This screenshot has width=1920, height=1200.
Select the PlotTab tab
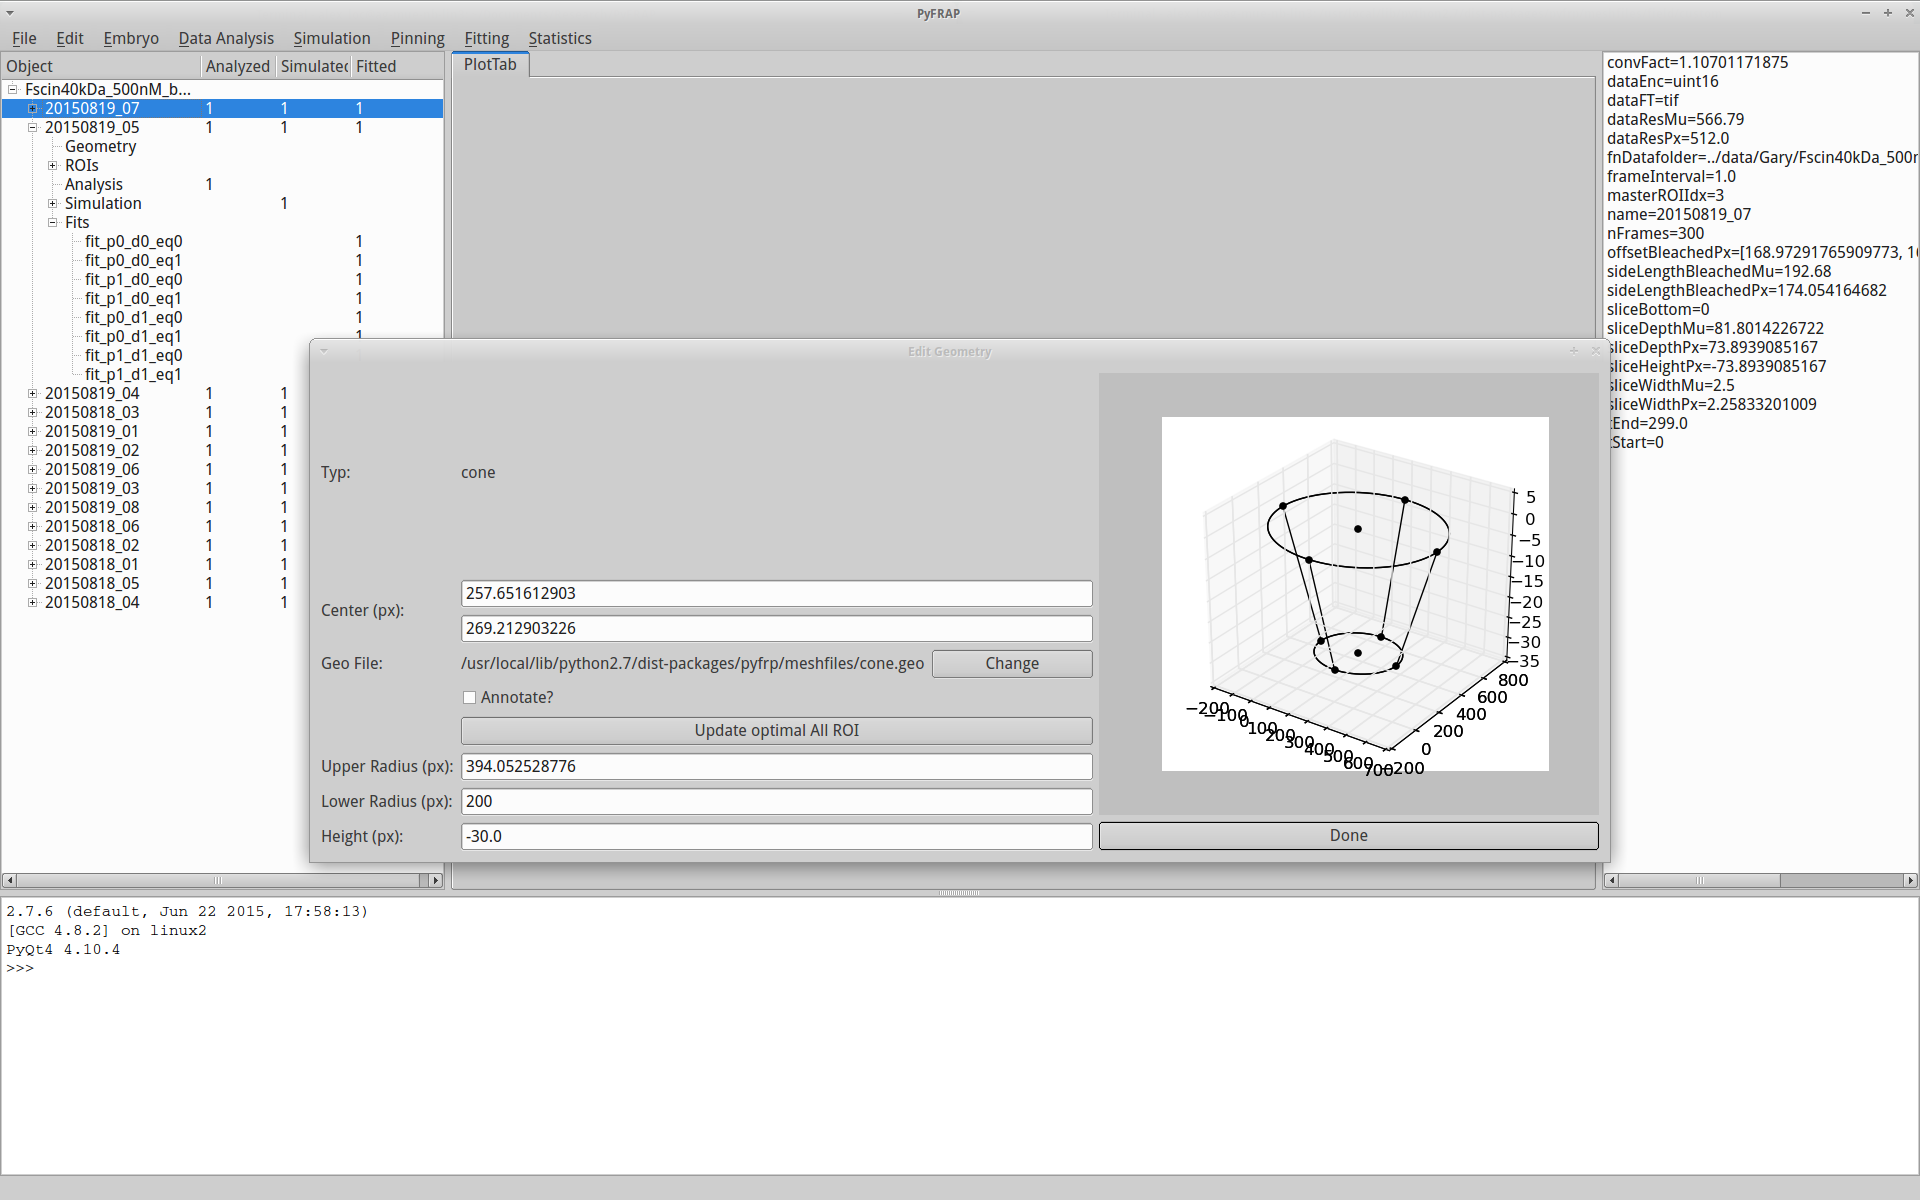pyautogui.click(x=490, y=64)
